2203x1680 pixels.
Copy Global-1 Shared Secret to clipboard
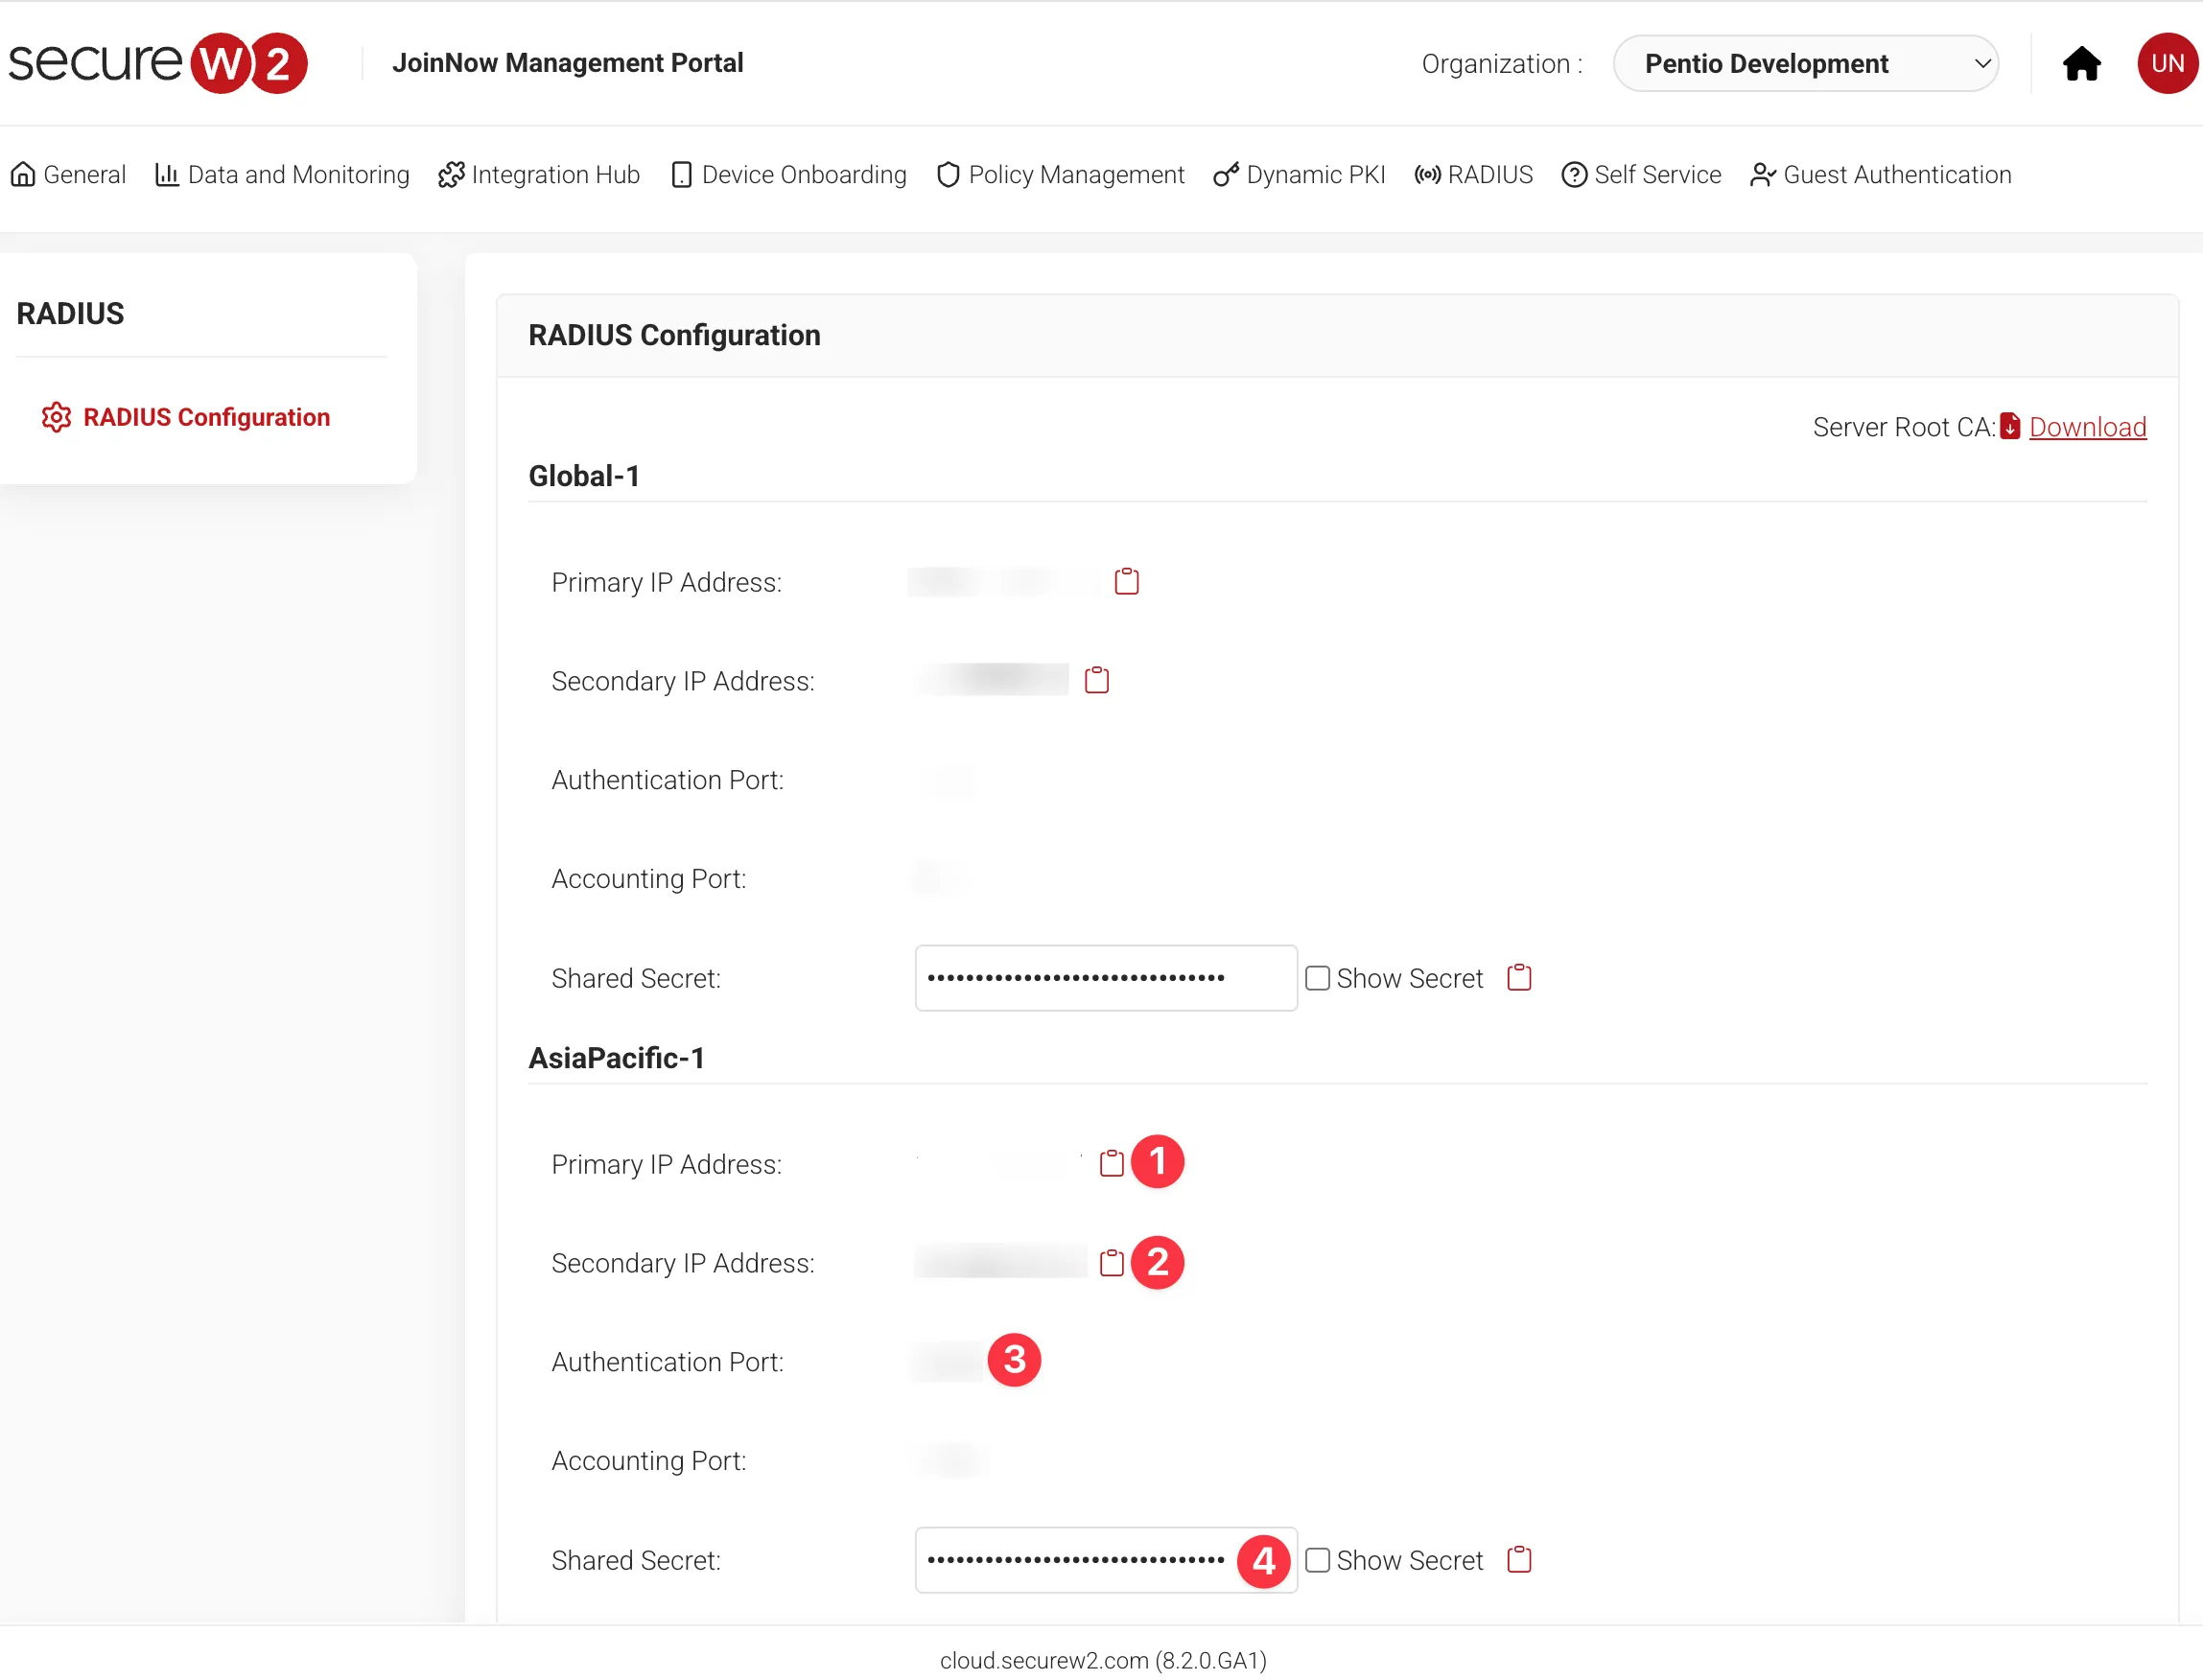pos(1518,977)
